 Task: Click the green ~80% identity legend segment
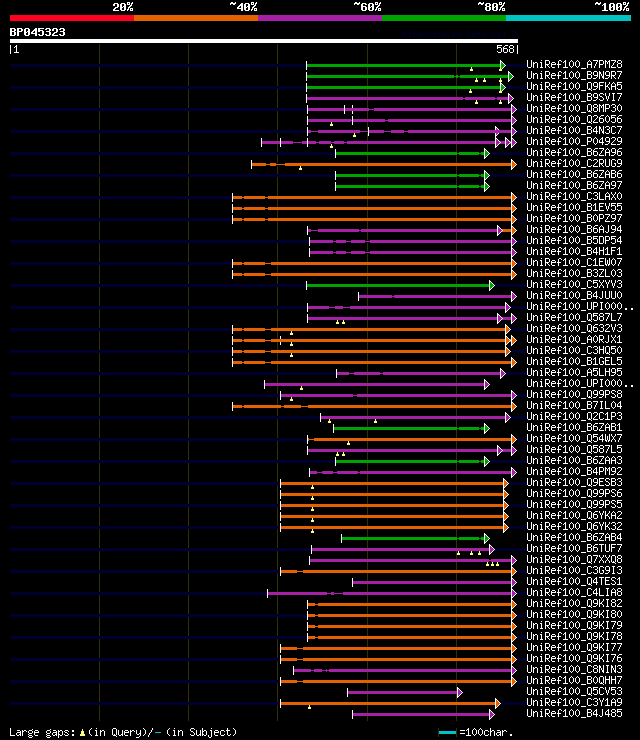pyautogui.click(x=444, y=18)
